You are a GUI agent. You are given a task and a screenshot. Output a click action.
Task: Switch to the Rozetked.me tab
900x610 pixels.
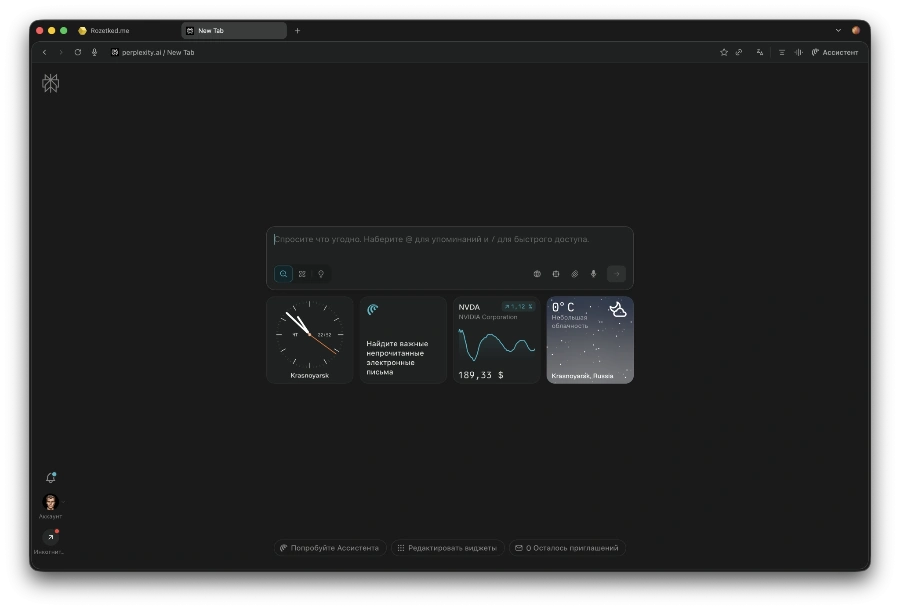[x=110, y=31]
